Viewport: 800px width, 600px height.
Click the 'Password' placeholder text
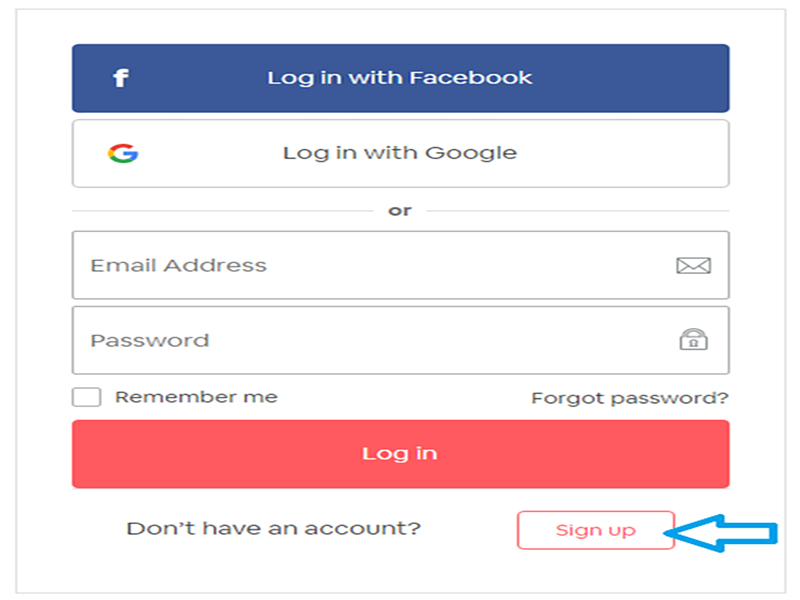(x=150, y=340)
